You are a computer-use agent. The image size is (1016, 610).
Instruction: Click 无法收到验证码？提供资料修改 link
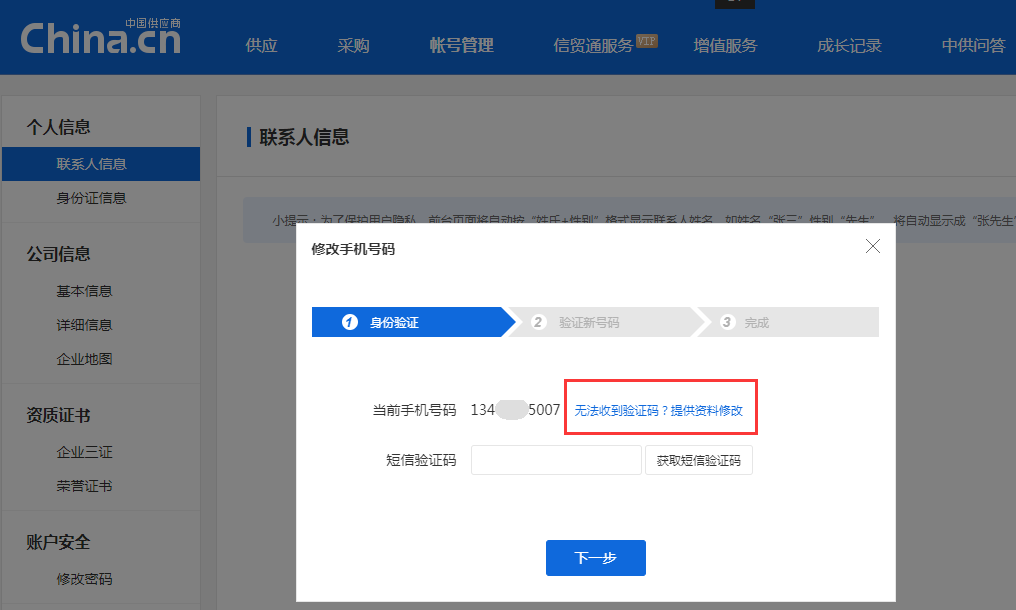tap(658, 410)
